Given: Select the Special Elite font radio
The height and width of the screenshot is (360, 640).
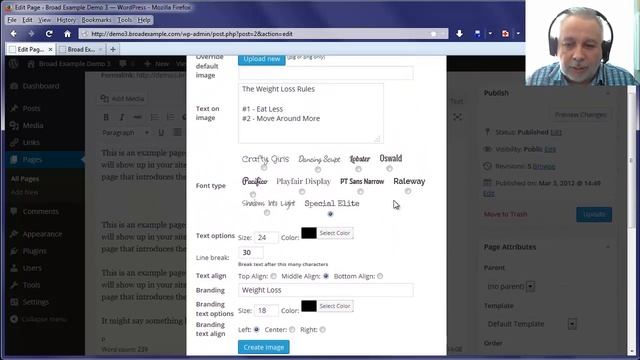Looking at the screenshot, I should pyautogui.click(x=330, y=214).
